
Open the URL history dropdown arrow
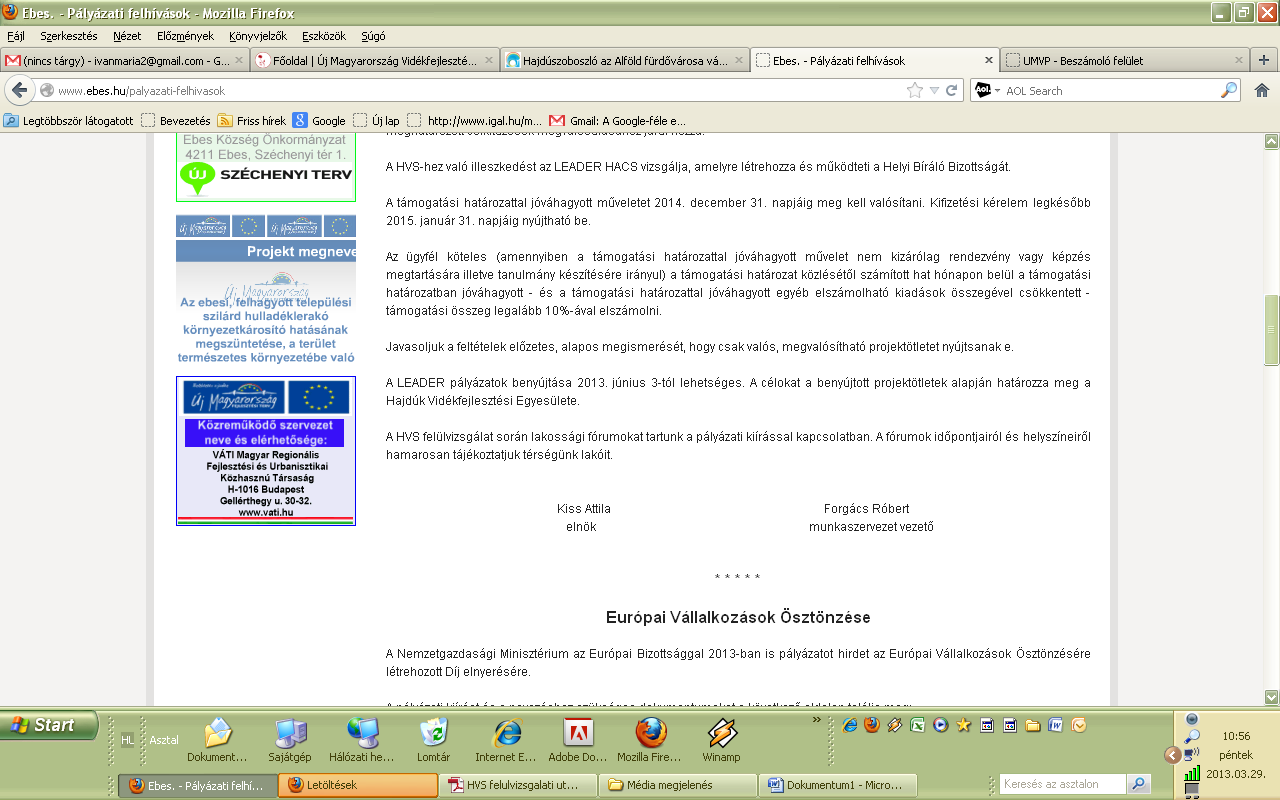pos(934,91)
